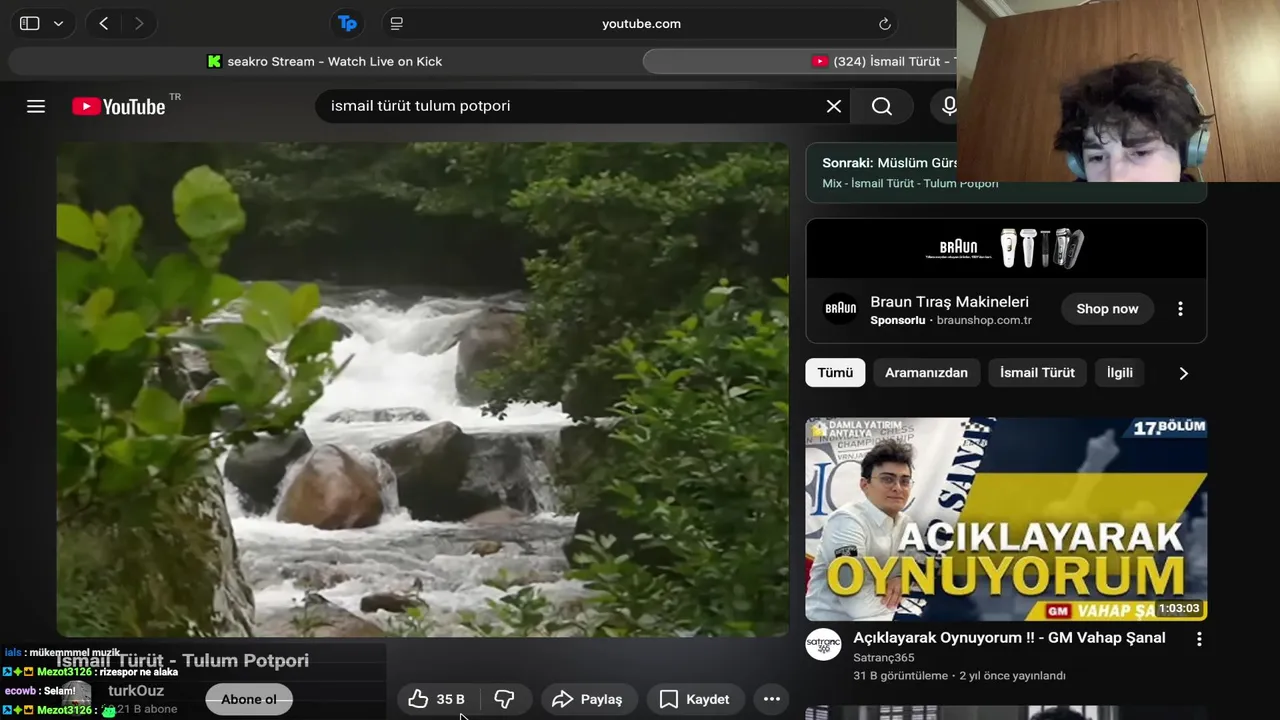Open the Mix playlist next-up panel

1006,172
